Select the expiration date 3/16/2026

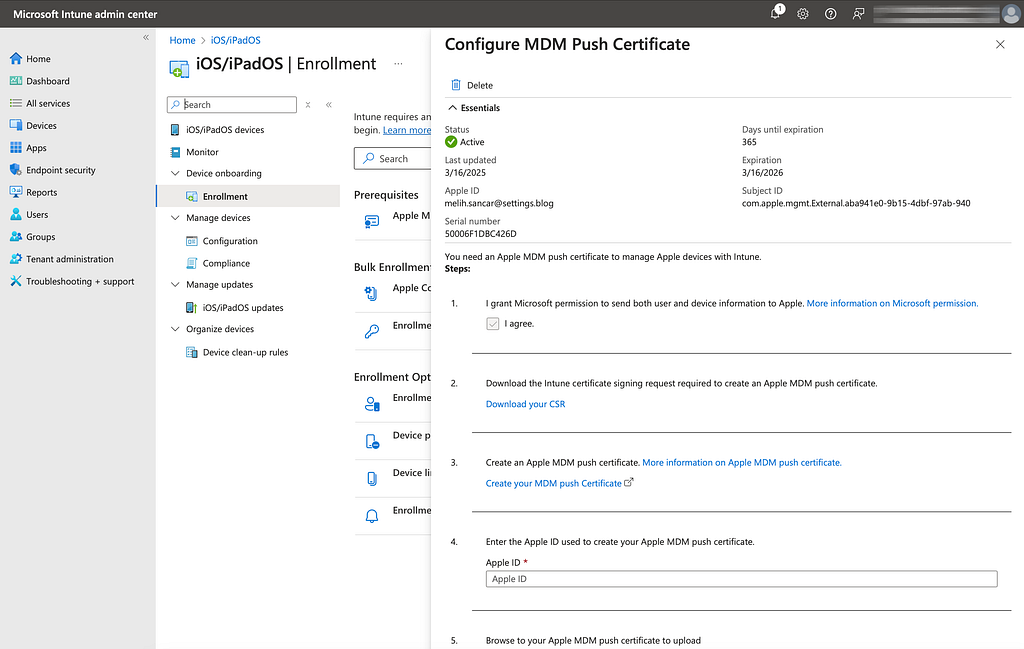[762, 173]
